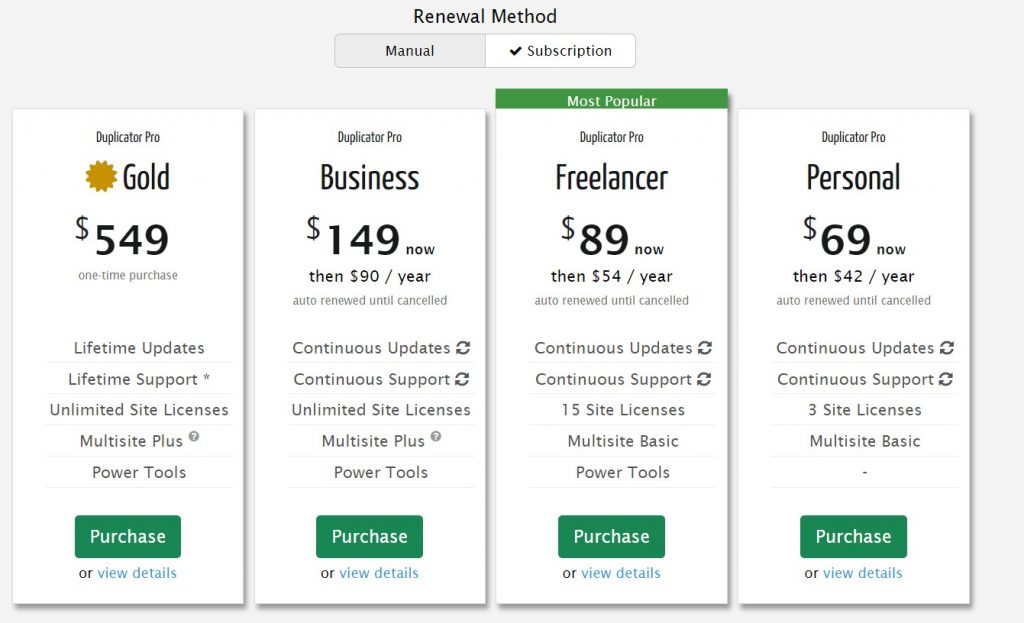Screen dimensions: 1024x623
Task: Click refresh icon beside Personal Continuous Support
Action: (x=946, y=379)
